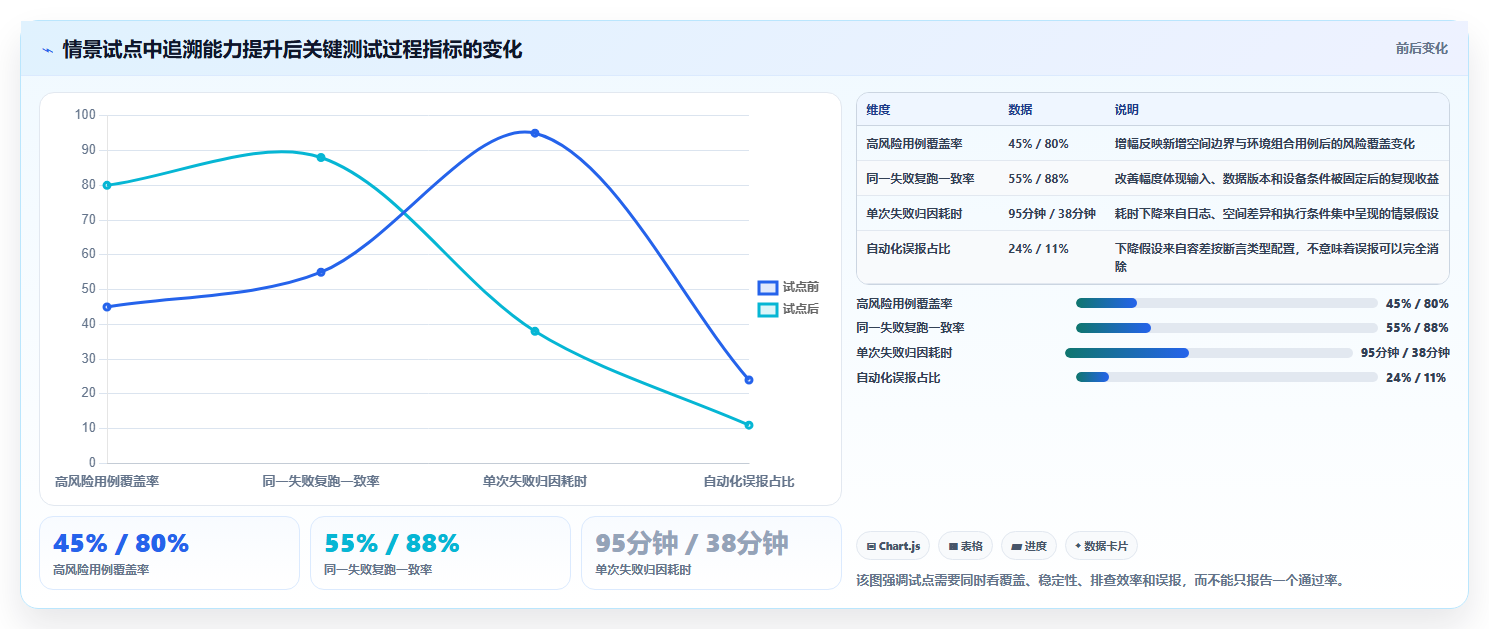Click x-axis label 同一失败复跑一致率

click(321, 482)
